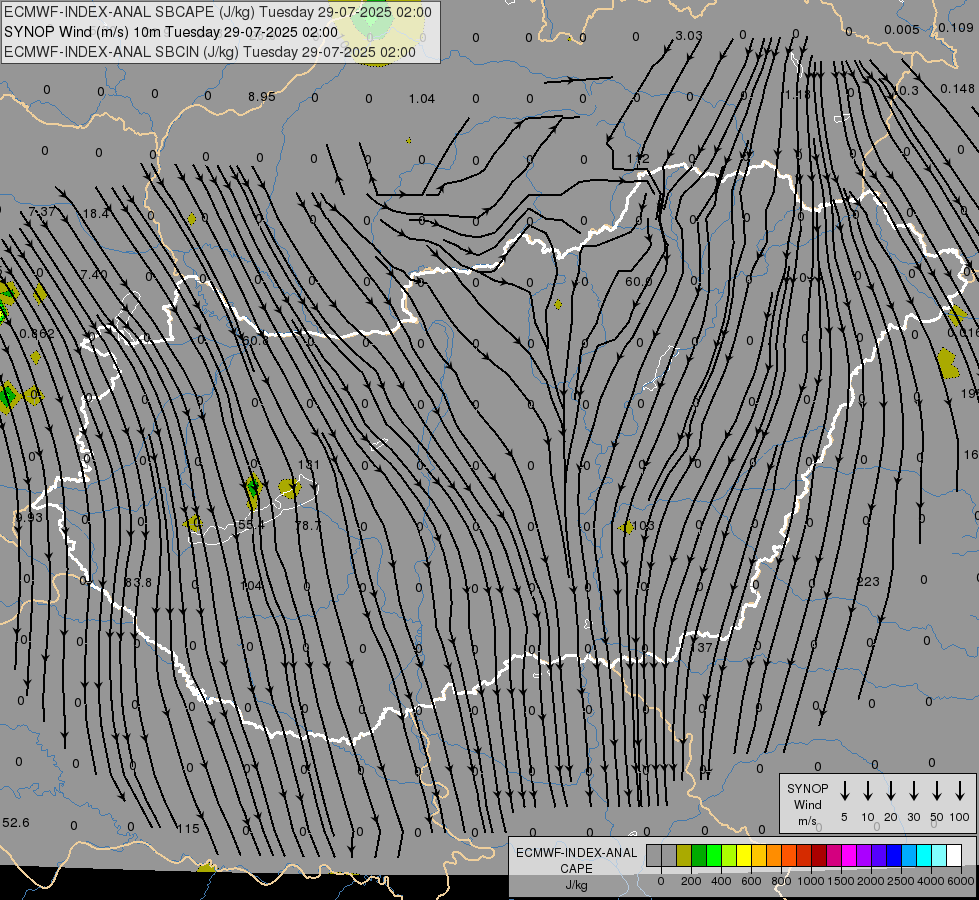Click the 103 value on map
The height and width of the screenshot is (900, 979).
(x=643, y=525)
